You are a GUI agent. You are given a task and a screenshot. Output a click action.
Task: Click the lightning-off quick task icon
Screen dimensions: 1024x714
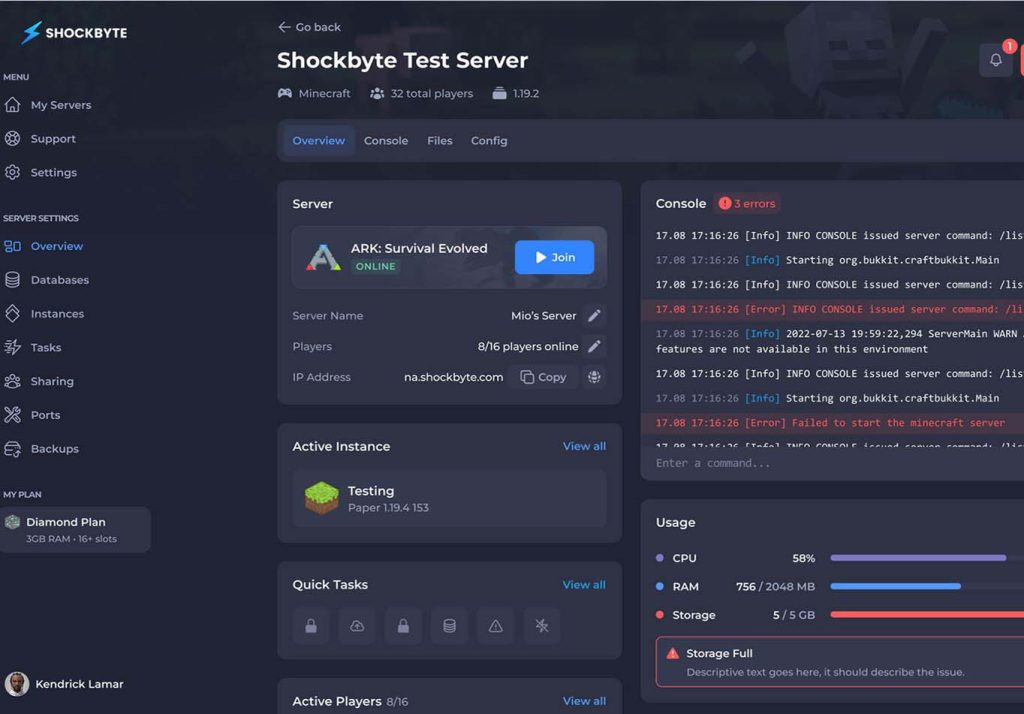(542, 626)
